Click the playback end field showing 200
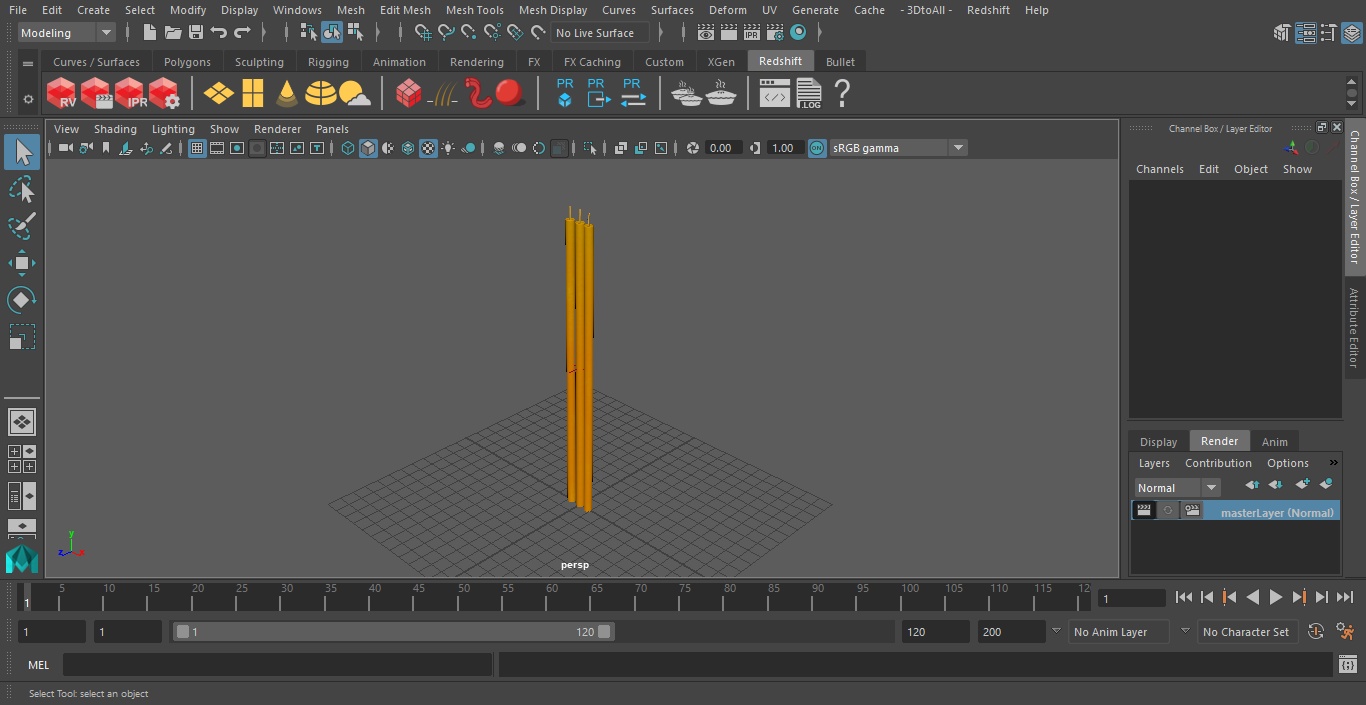 click(x=1011, y=632)
